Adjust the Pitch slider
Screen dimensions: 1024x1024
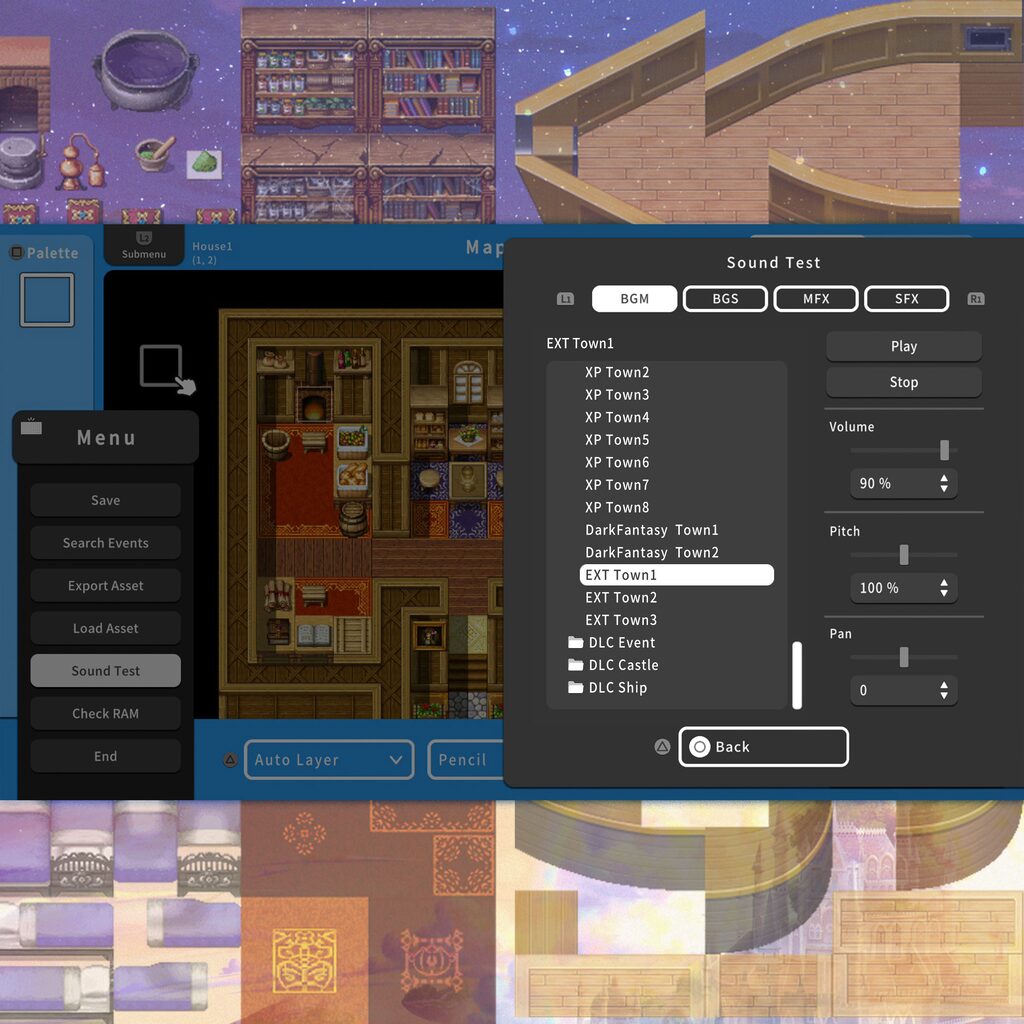904,554
